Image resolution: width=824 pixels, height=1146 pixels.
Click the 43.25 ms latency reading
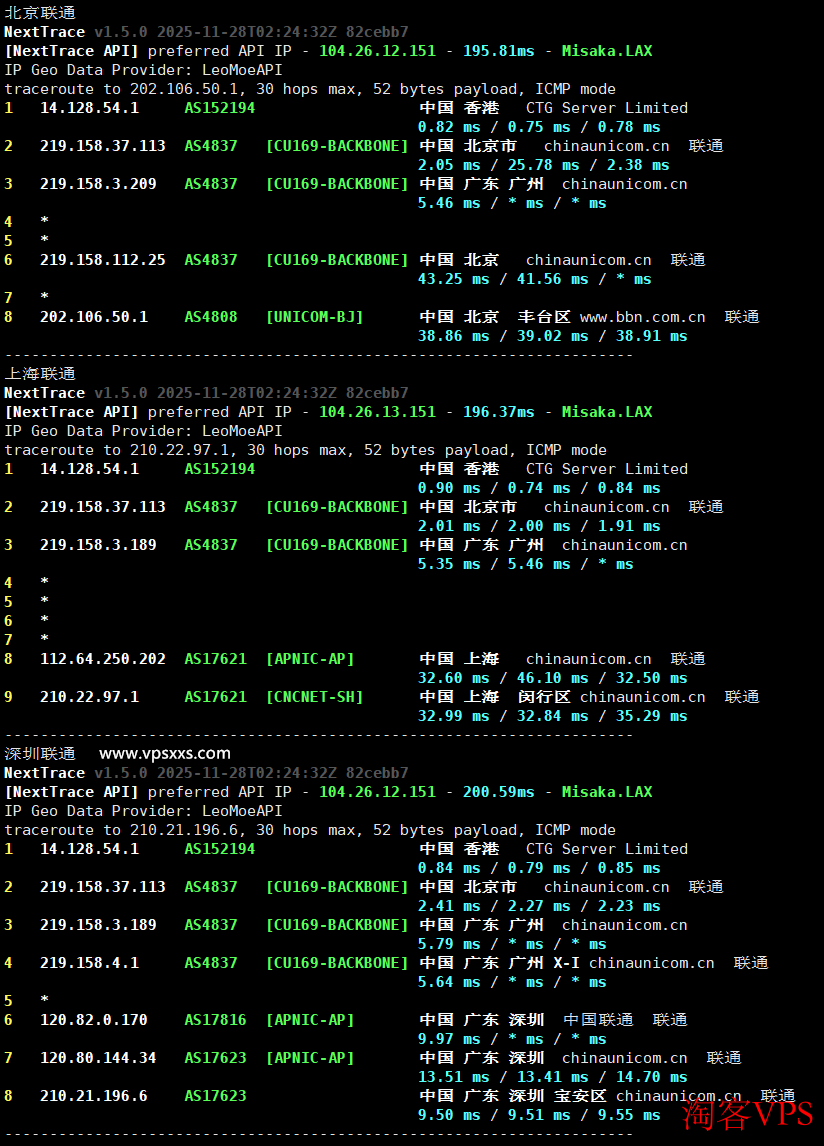click(449, 279)
